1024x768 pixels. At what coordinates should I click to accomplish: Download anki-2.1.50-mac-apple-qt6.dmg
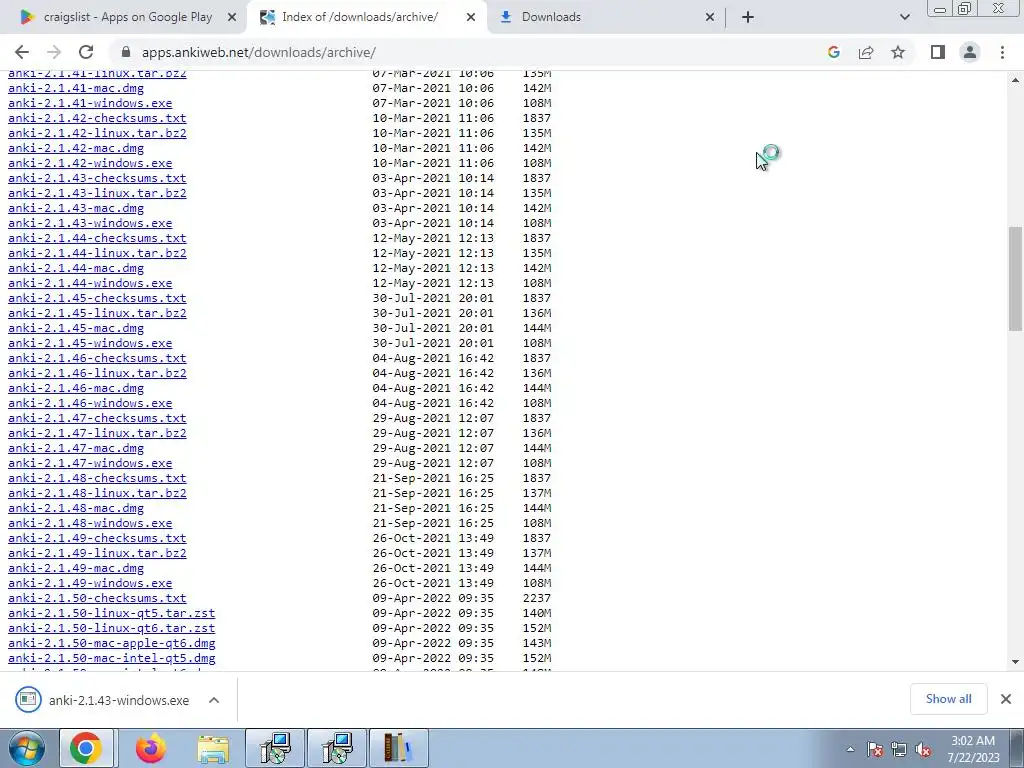112,643
